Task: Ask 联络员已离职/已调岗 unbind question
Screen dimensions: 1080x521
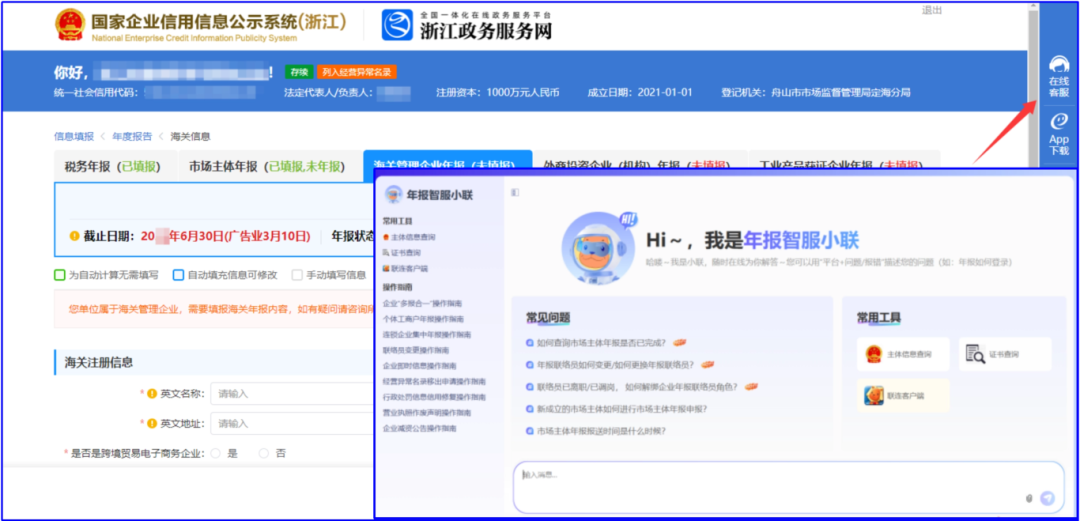Action: (x=637, y=387)
